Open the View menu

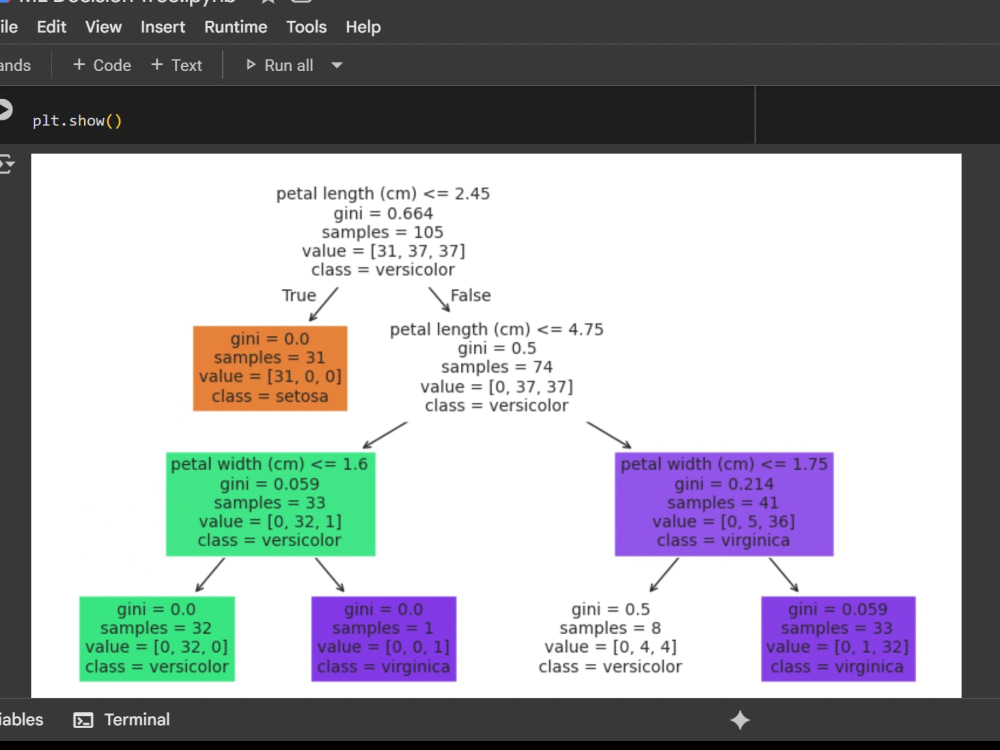(x=103, y=27)
